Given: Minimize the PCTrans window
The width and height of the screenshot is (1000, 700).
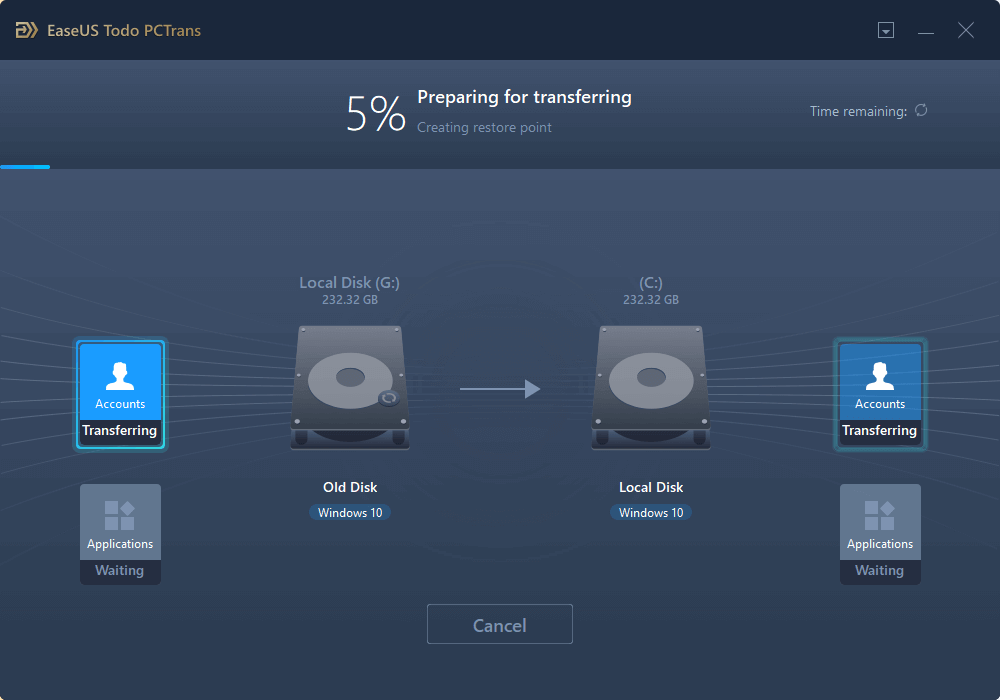Looking at the screenshot, I should [926, 31].
